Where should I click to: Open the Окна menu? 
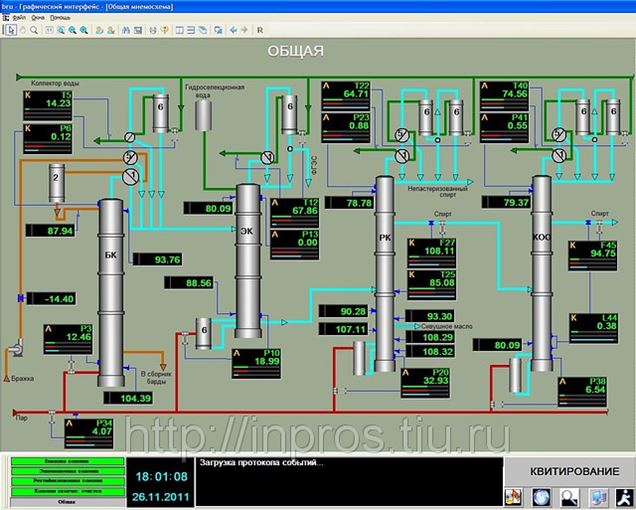[38, 18]
